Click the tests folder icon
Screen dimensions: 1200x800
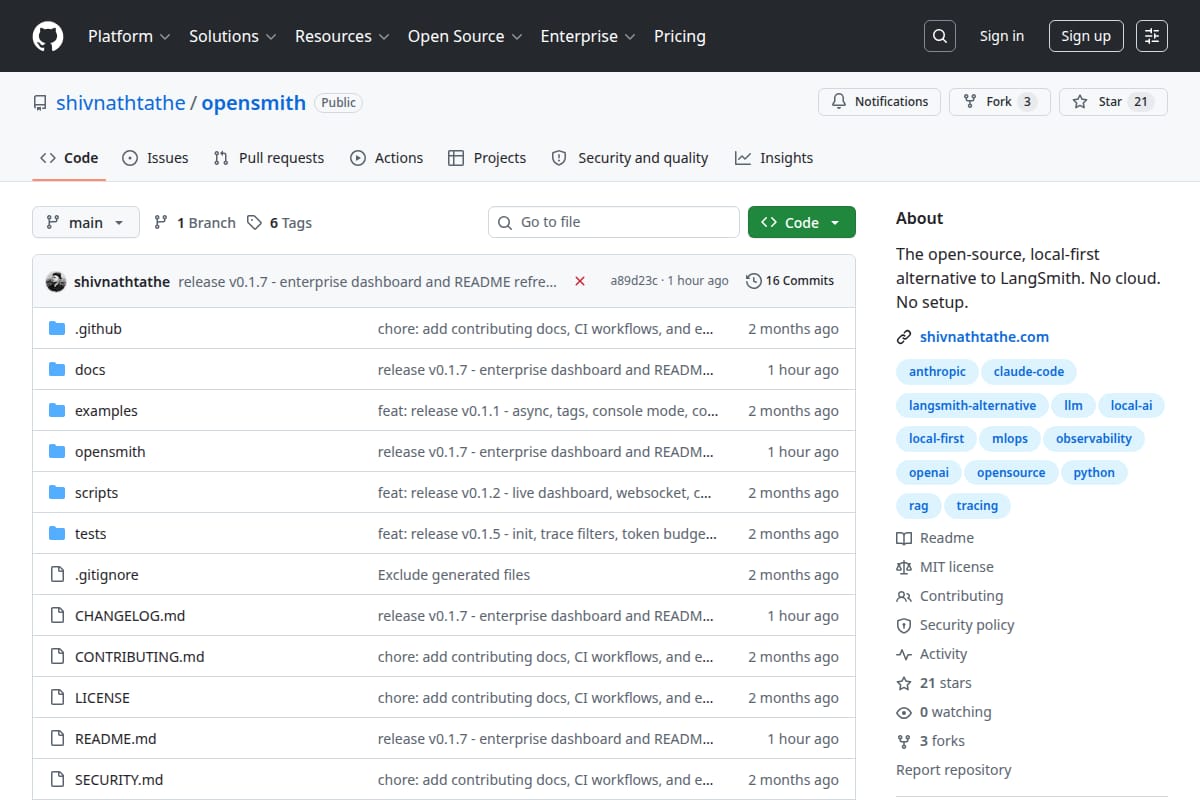57,534
